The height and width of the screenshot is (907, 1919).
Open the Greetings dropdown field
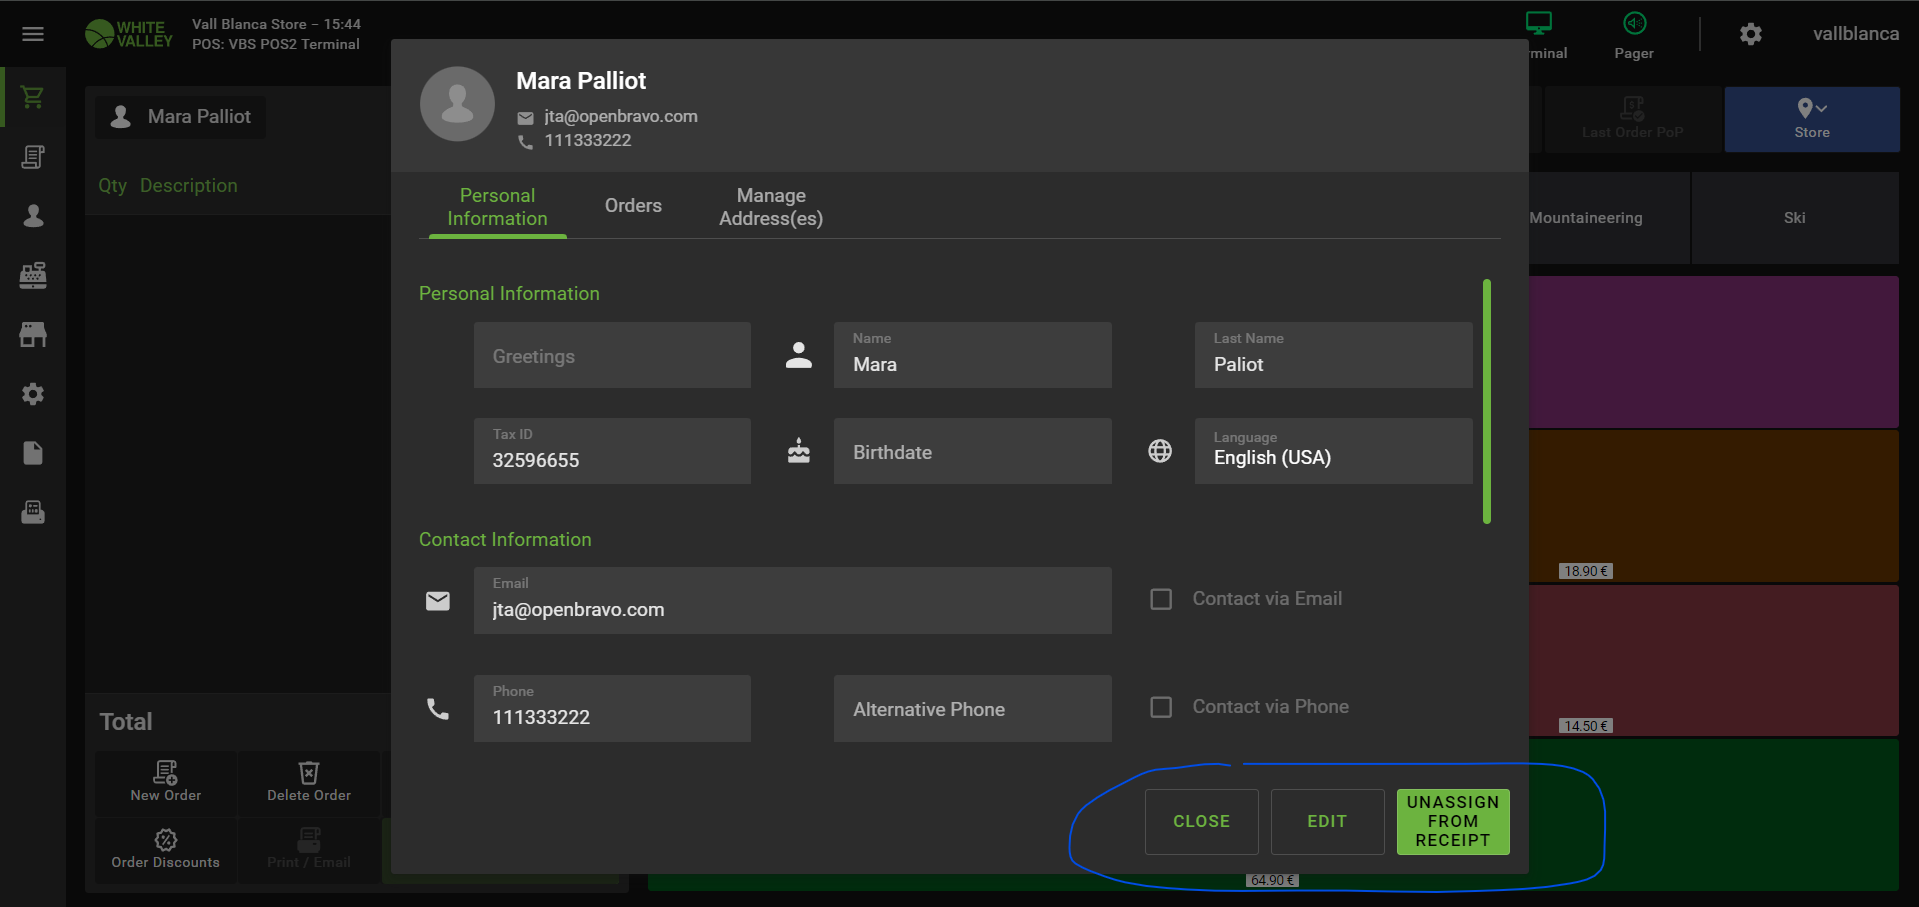pos(612,356)
